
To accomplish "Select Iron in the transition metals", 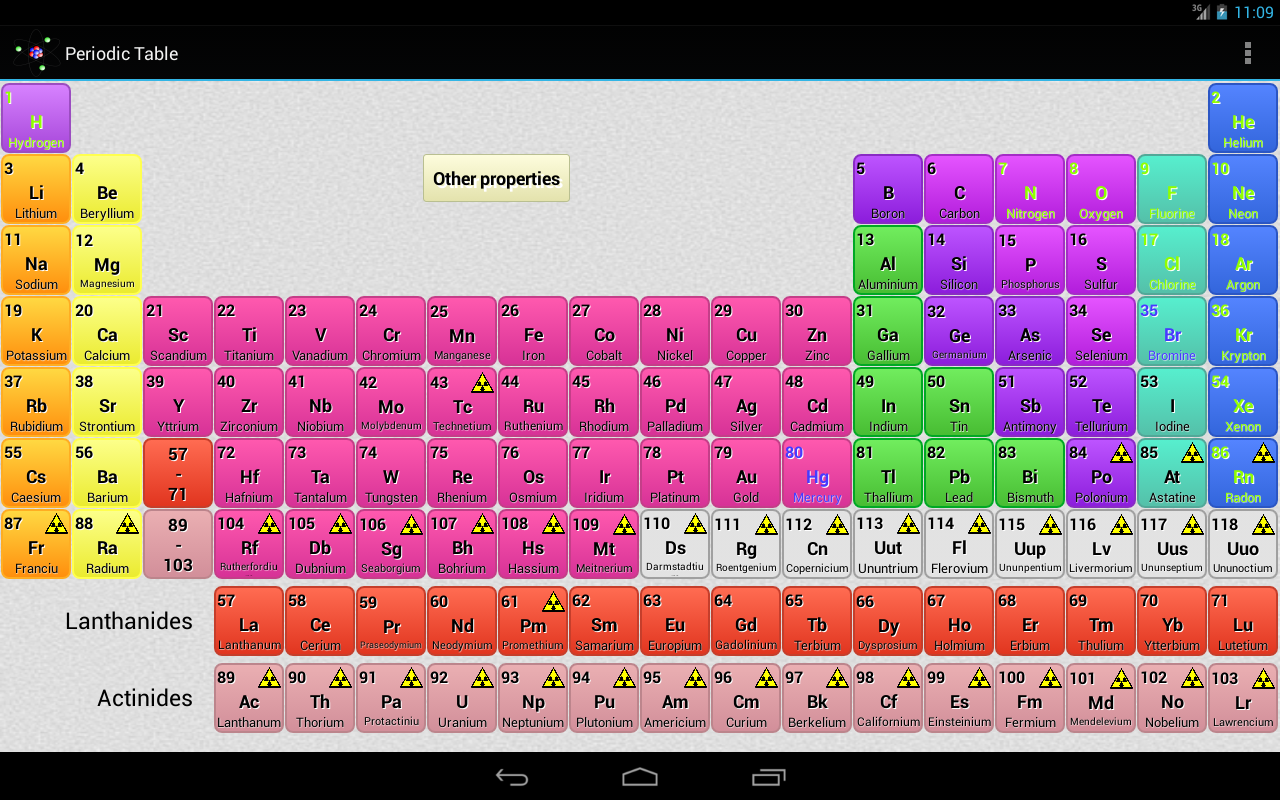I will [x=532, y=331].
